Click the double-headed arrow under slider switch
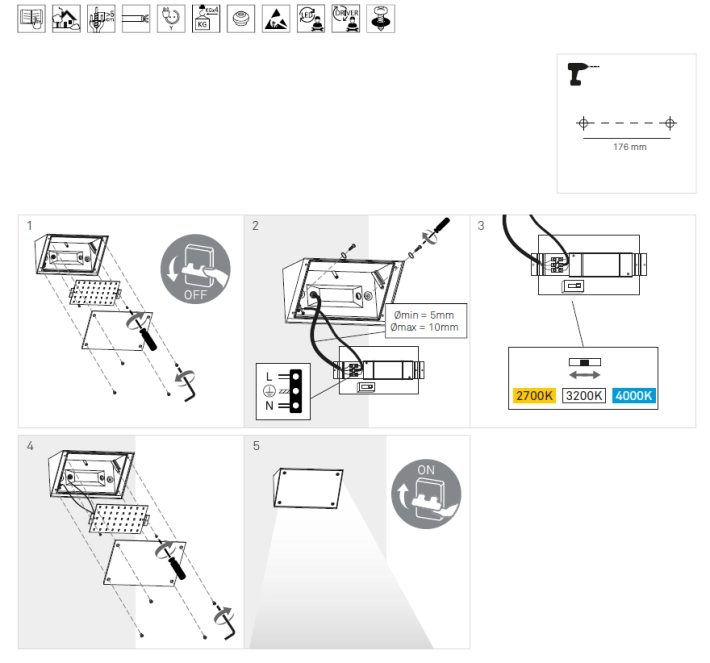Image resolution: width=710 pixels, height=663 pixels. pyautogui.click(x=585, y=375)
